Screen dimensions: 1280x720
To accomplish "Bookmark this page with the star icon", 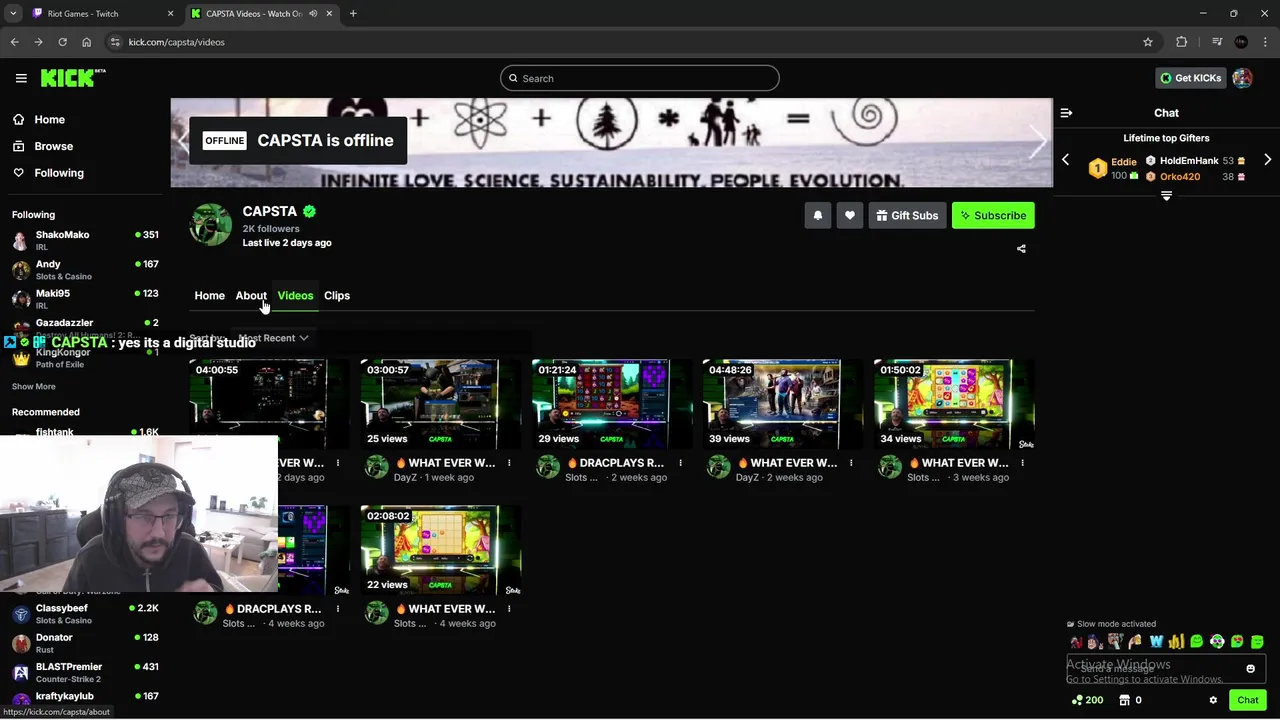I will pyautogui.click(x=1148, y=42).
